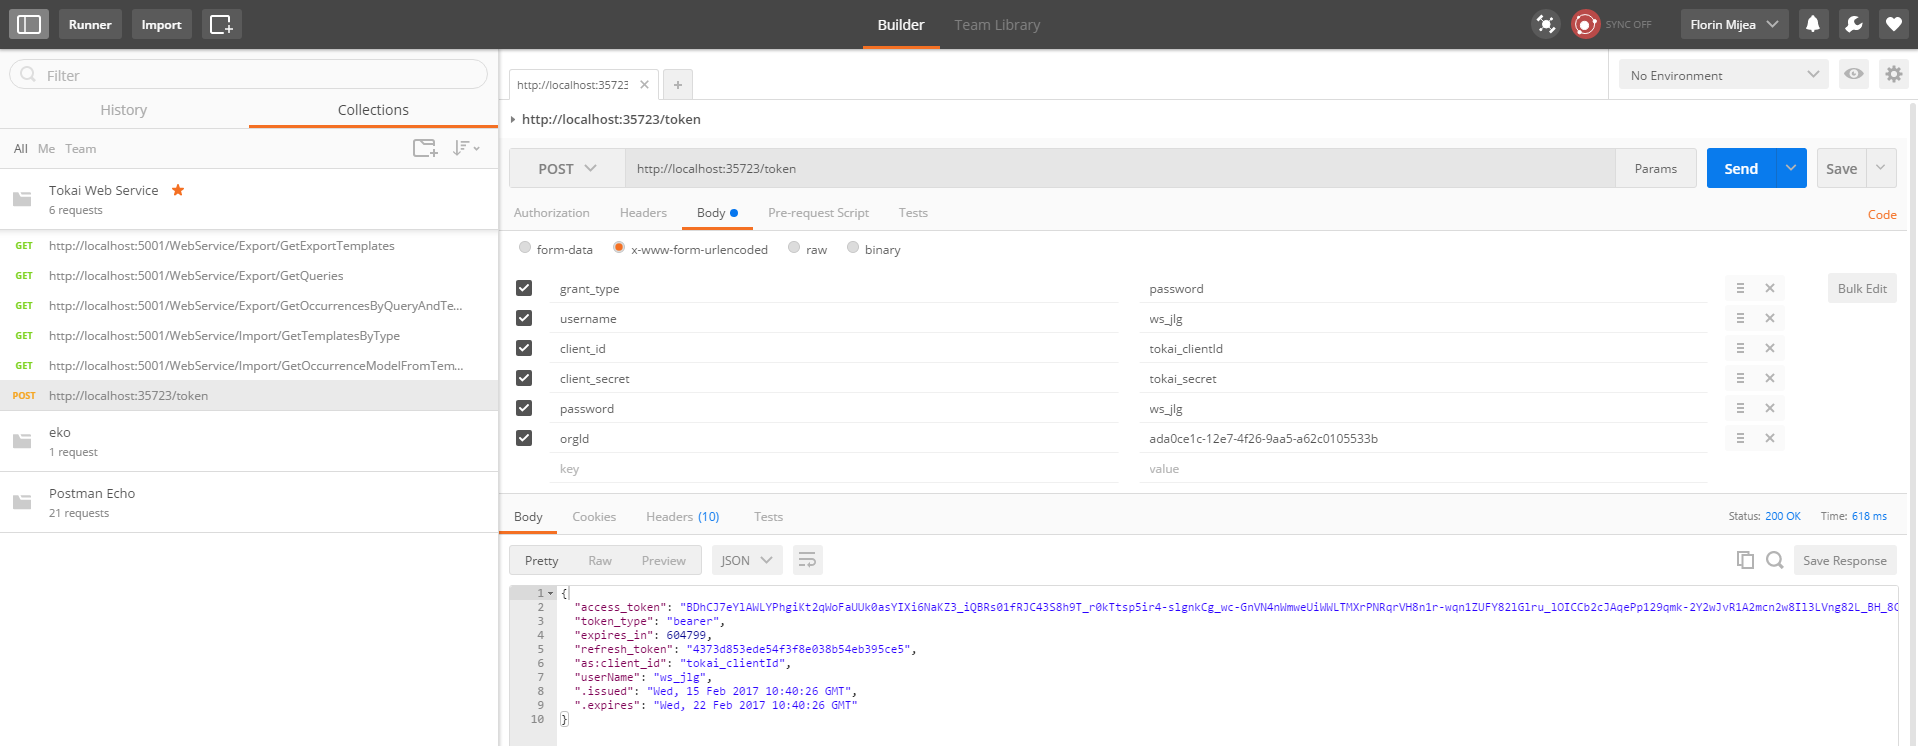Create a new collection folder icon
Screen dimensions: 1918x746
pyautogui.click(x=425, y=148)
